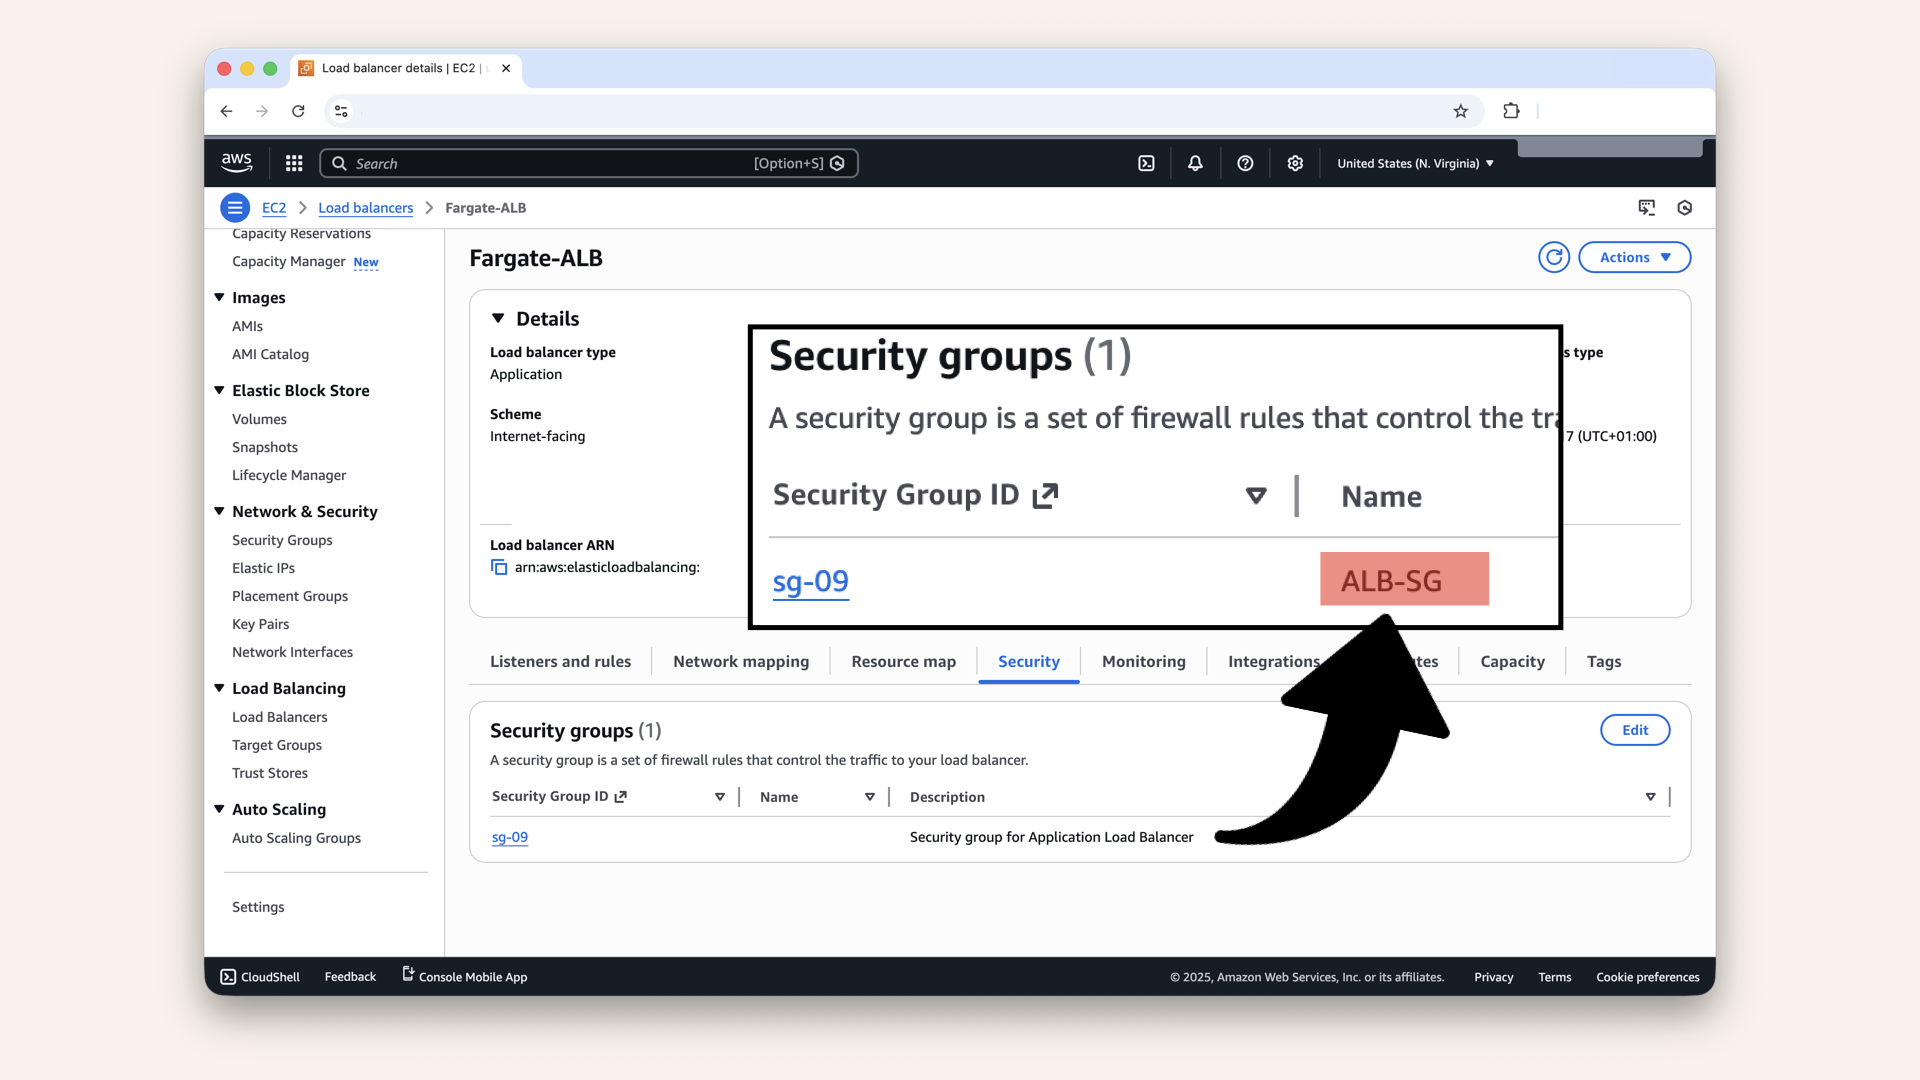Switch to the Monitoring tab
Viewport: 1920px width, 1080px height.
coord(1143,661)
